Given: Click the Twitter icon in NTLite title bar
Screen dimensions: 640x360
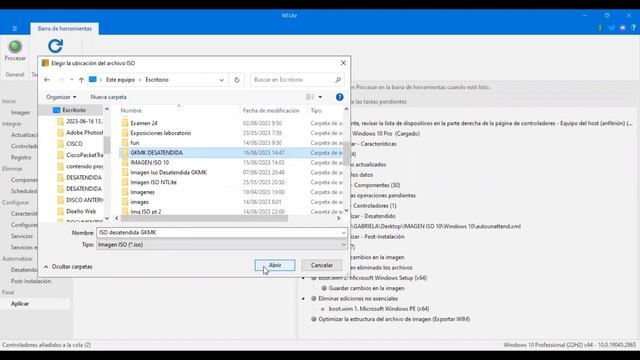Looking at the screenshot, I should pyautogui.click(x=611, y=28).
